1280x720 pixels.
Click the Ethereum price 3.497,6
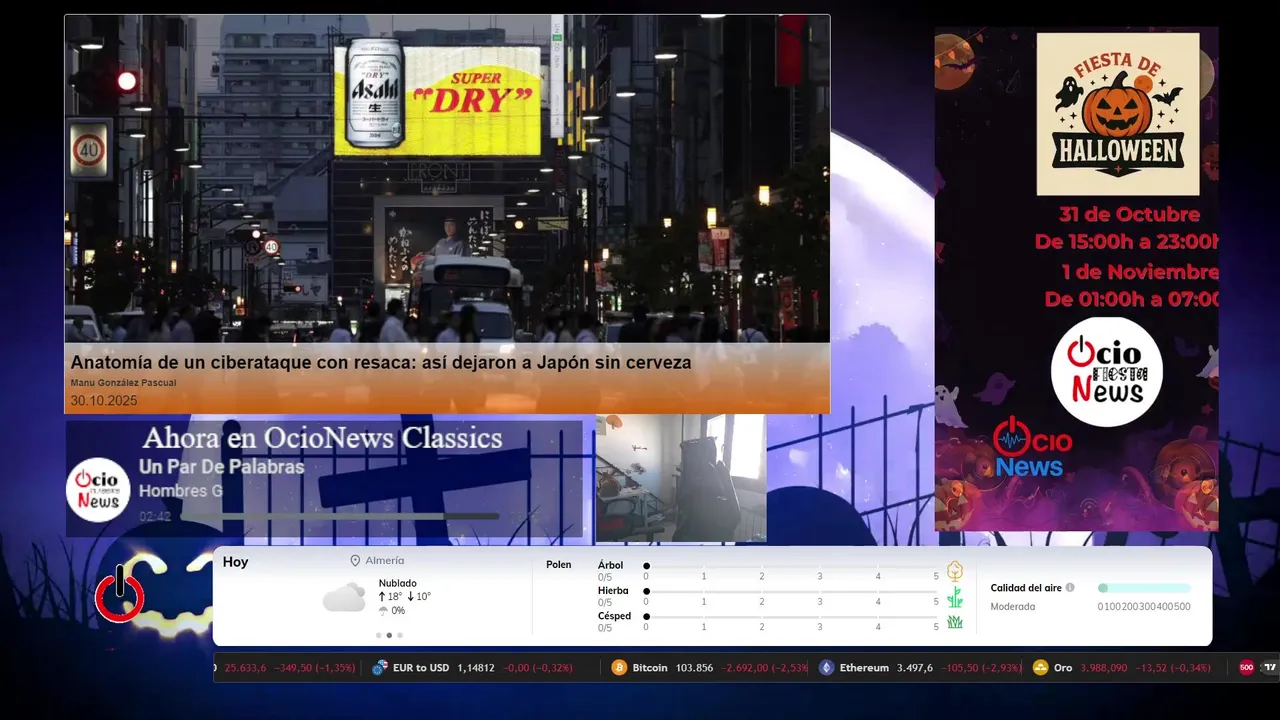915,667
